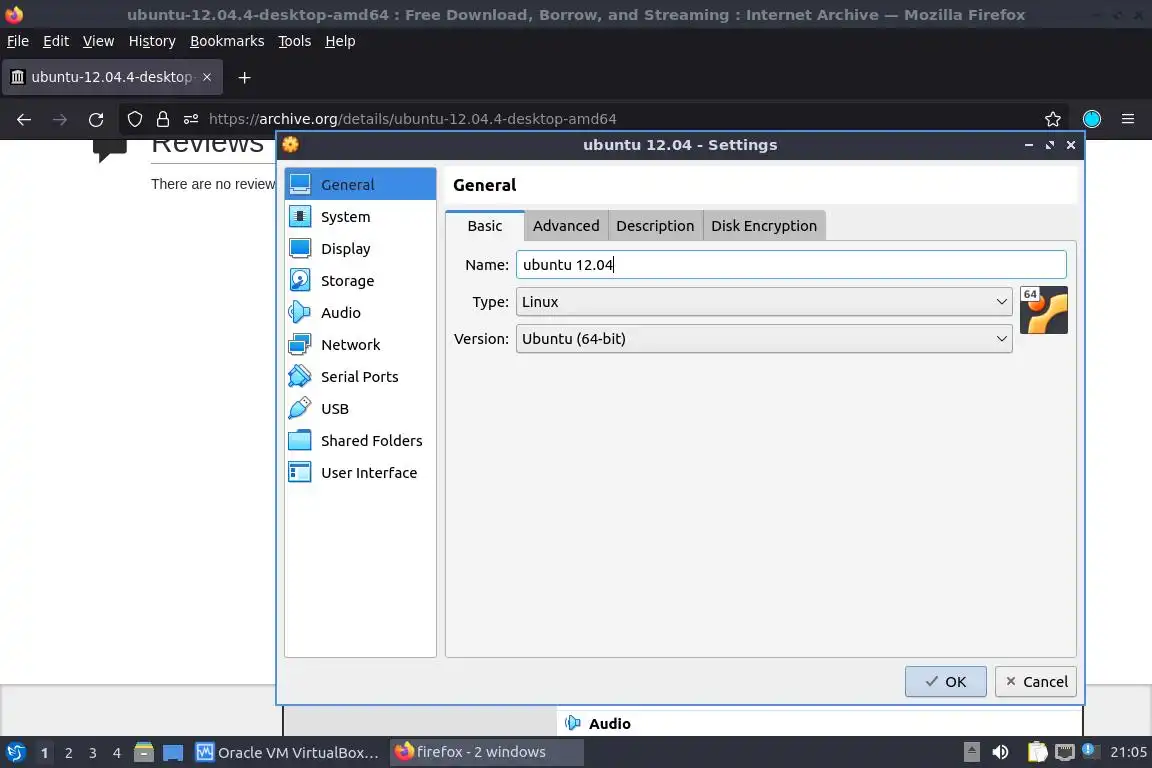Switch to workspace 2 in taskbar
The width and height of the screenshot is (1152, 768).
click(x=68, y=753)
